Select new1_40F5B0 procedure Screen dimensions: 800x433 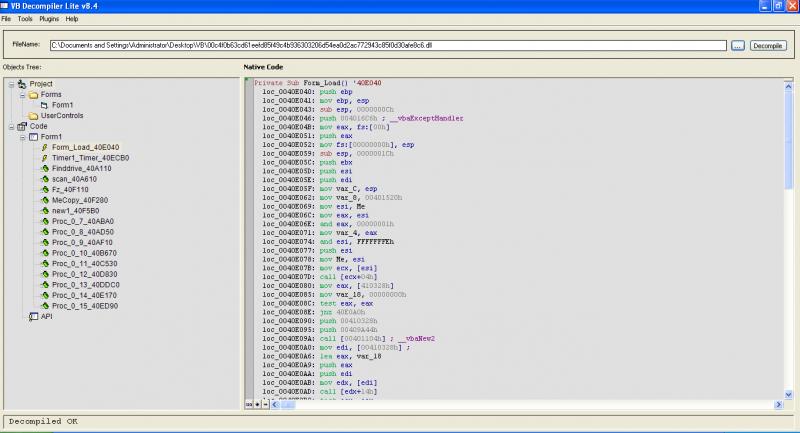point(76,211)
